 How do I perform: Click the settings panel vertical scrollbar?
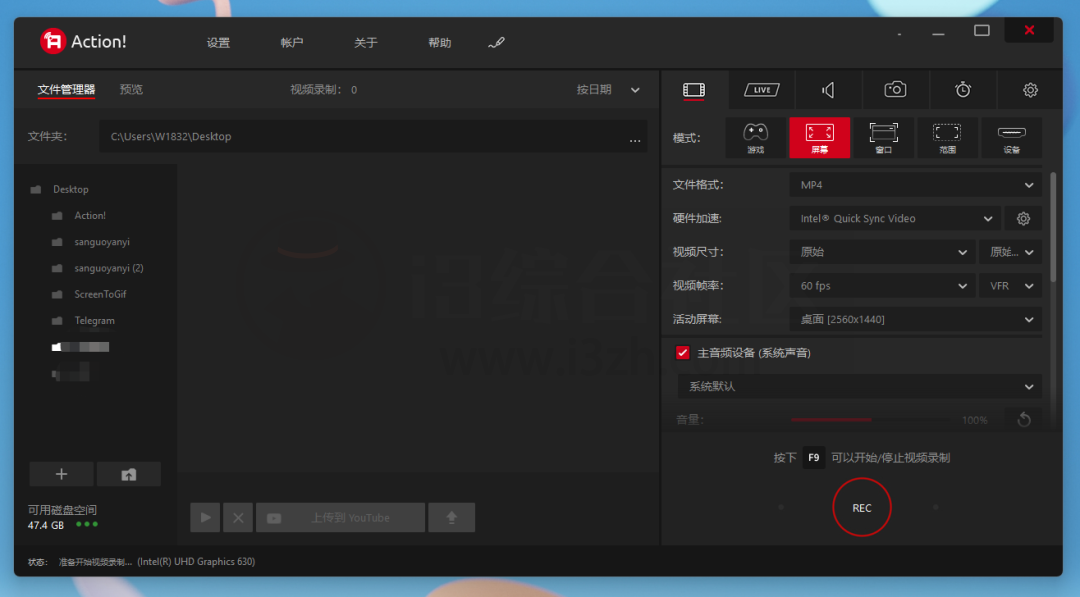1052,227
